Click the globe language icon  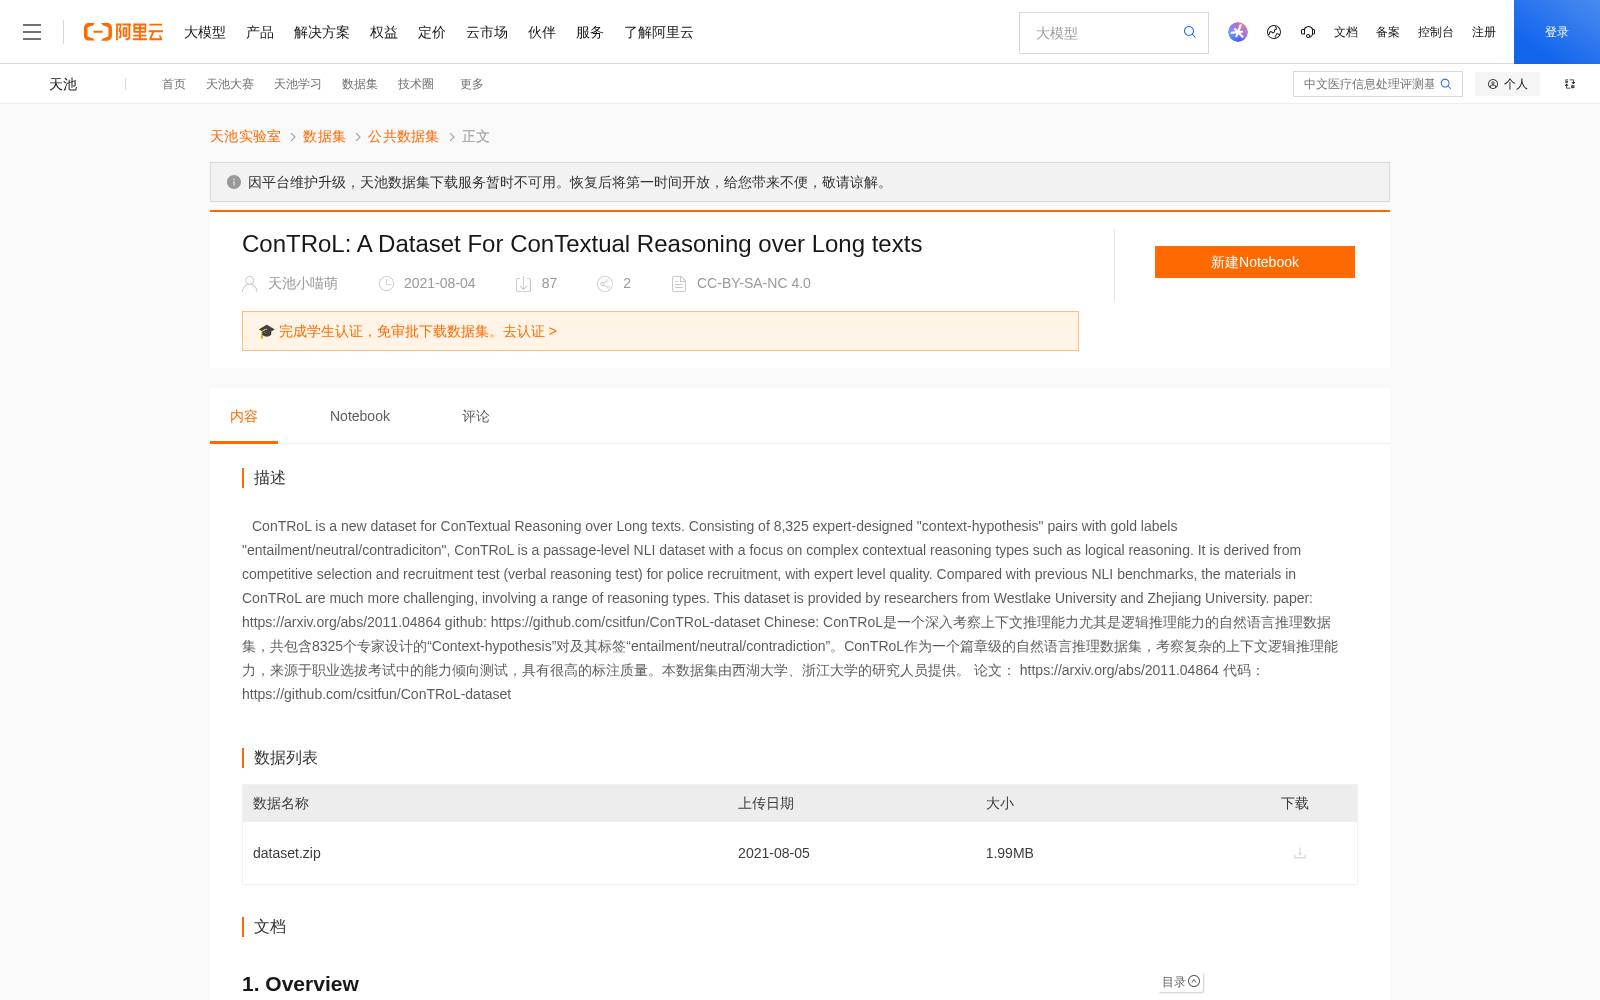click(x=1274, y=32)
